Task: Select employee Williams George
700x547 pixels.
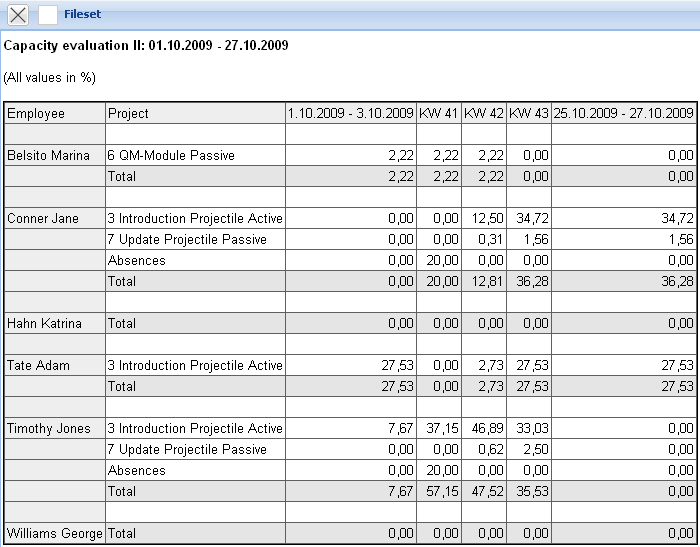Action: click(x=54, y=533)
